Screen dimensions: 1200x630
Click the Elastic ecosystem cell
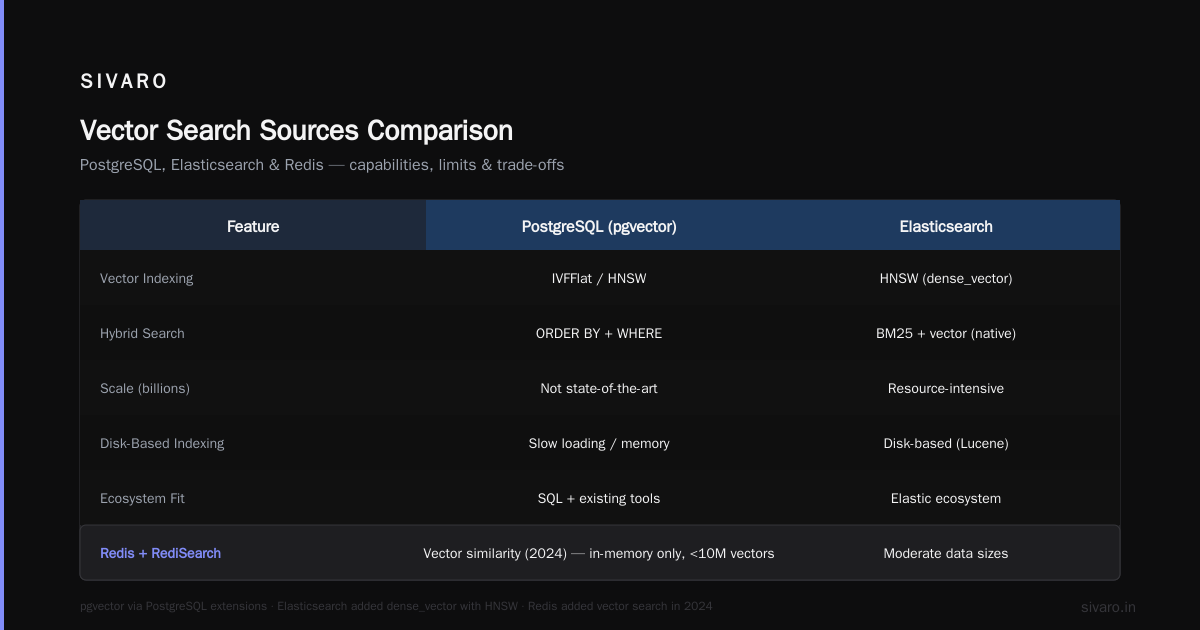(x=946, y=498)
